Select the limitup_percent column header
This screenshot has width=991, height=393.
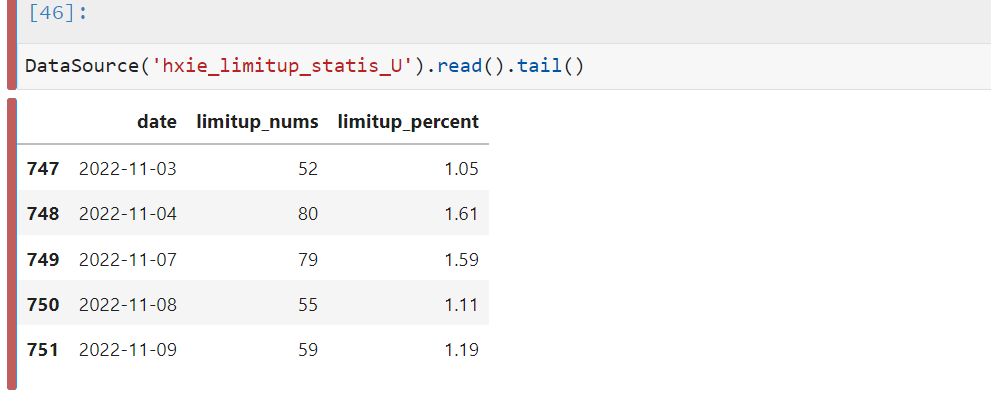[x=408, y=122]
